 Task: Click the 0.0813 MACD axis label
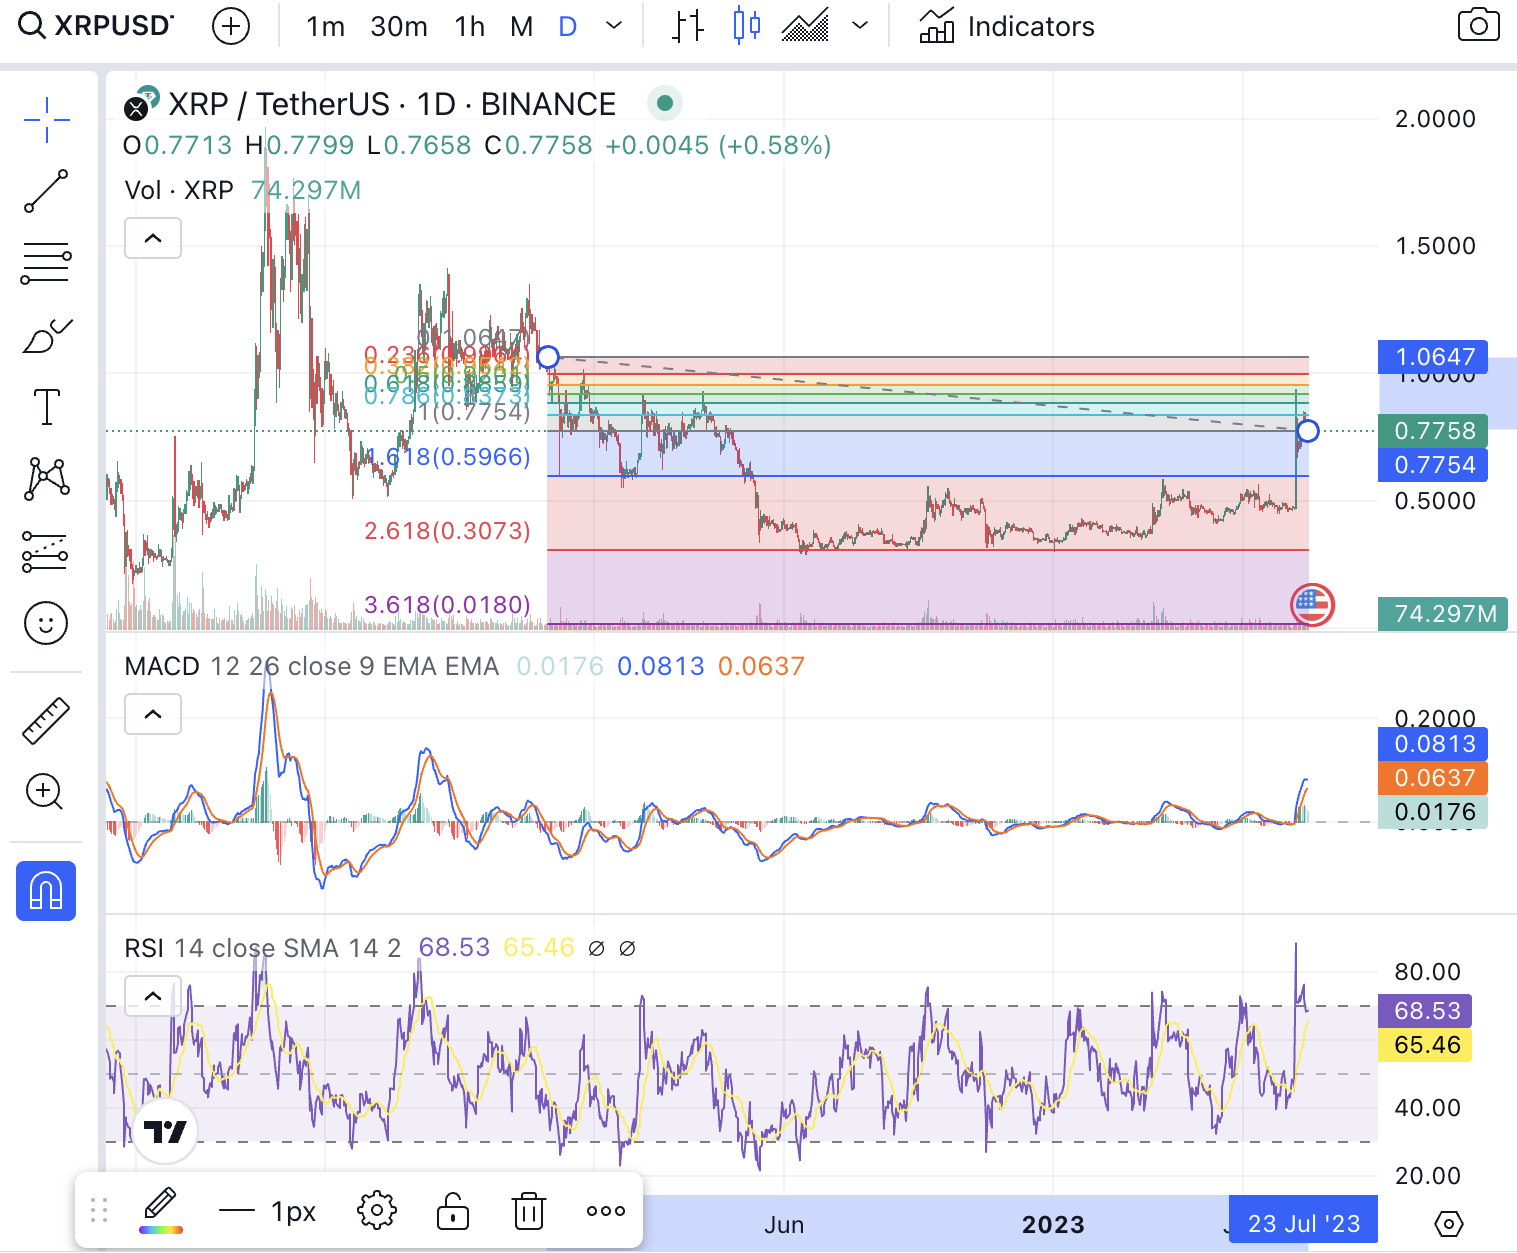click(1434, 744)
